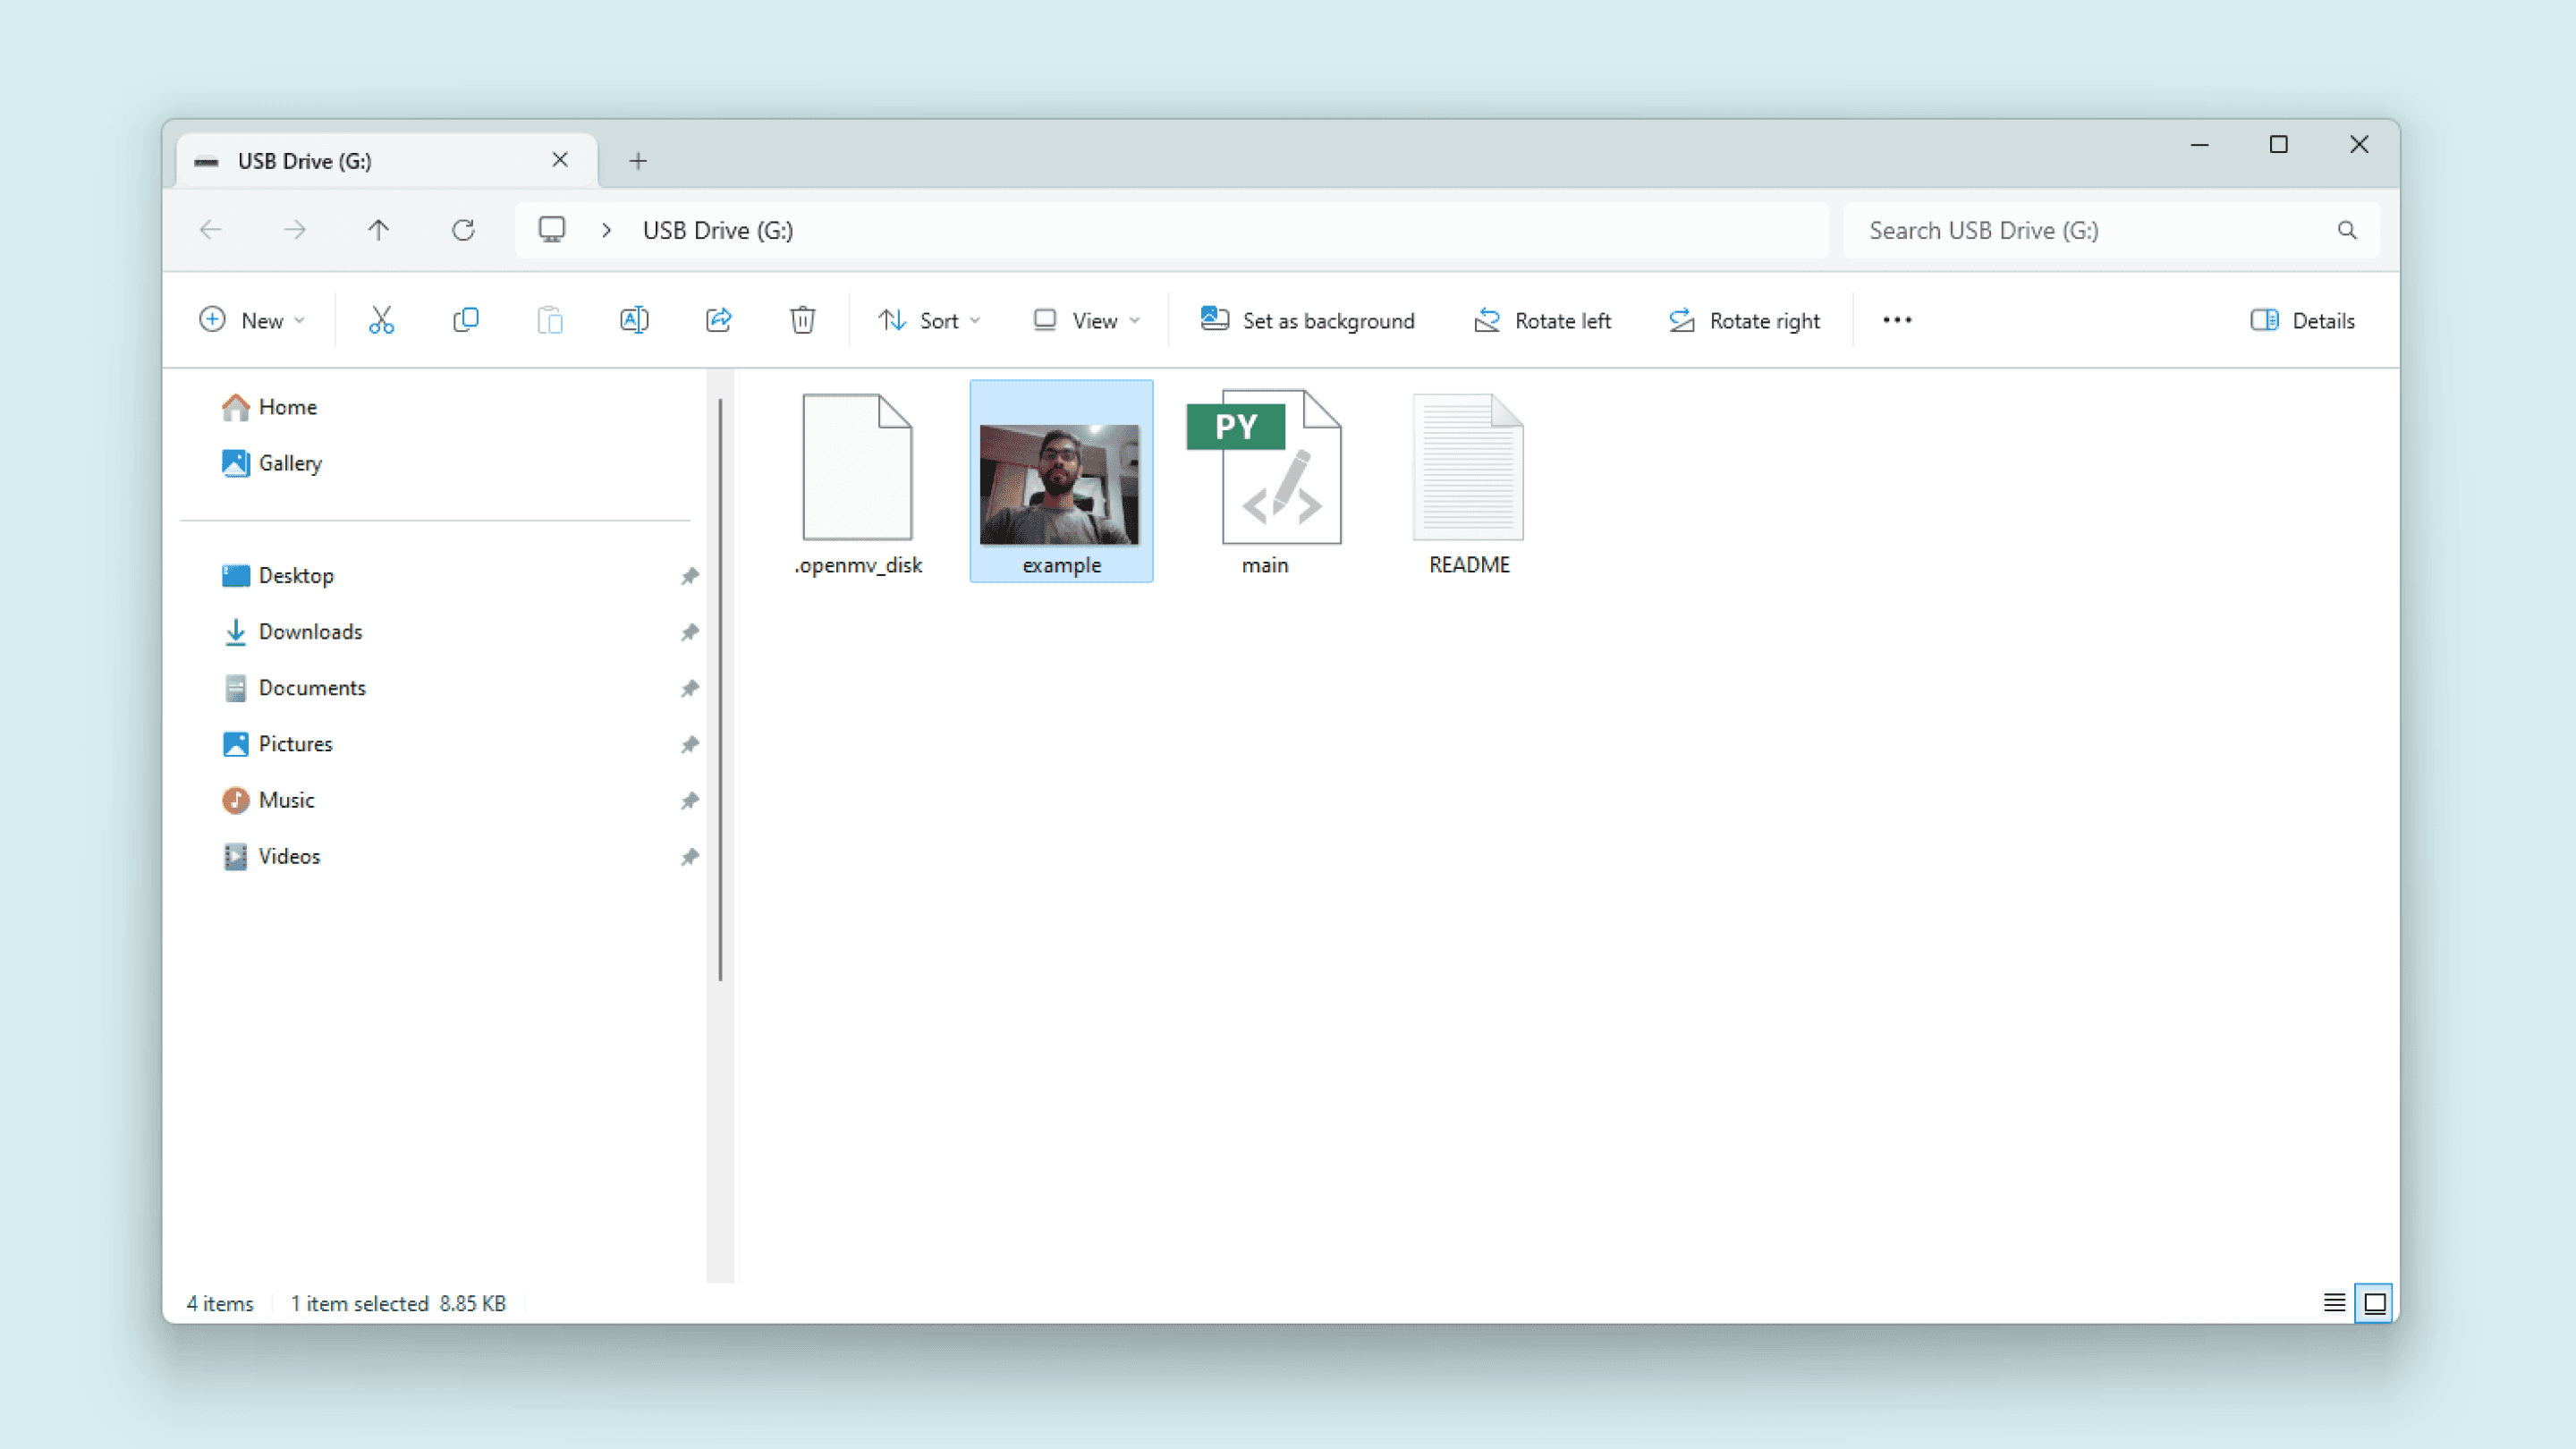Click the Share icon
The height and width of the screenshot is (1449, 2576).
point(718,320)
